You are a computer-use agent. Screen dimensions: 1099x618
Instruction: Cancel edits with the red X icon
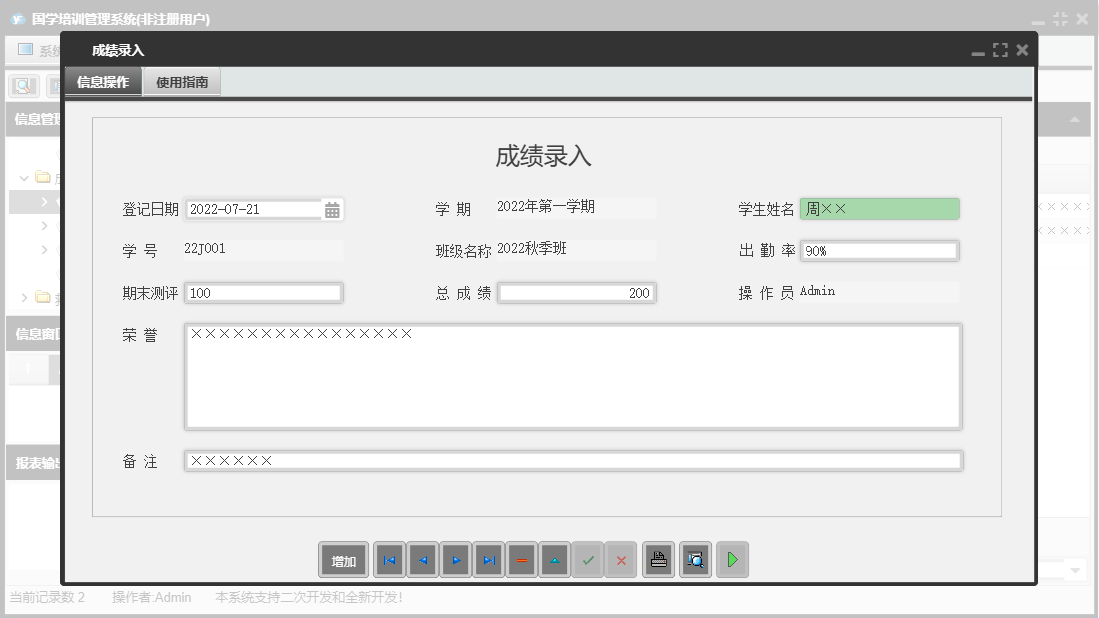pyautogui.click(x=620, y=560)
